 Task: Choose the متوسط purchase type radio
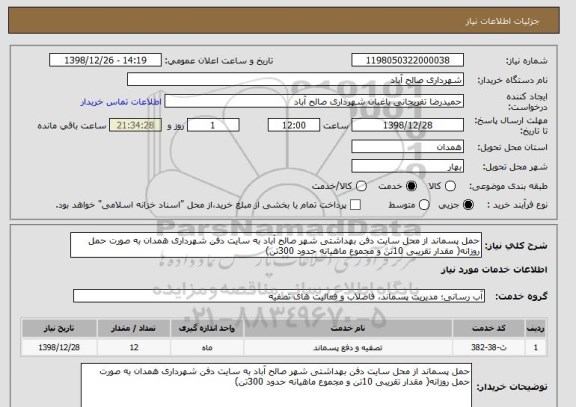(424, 205)
